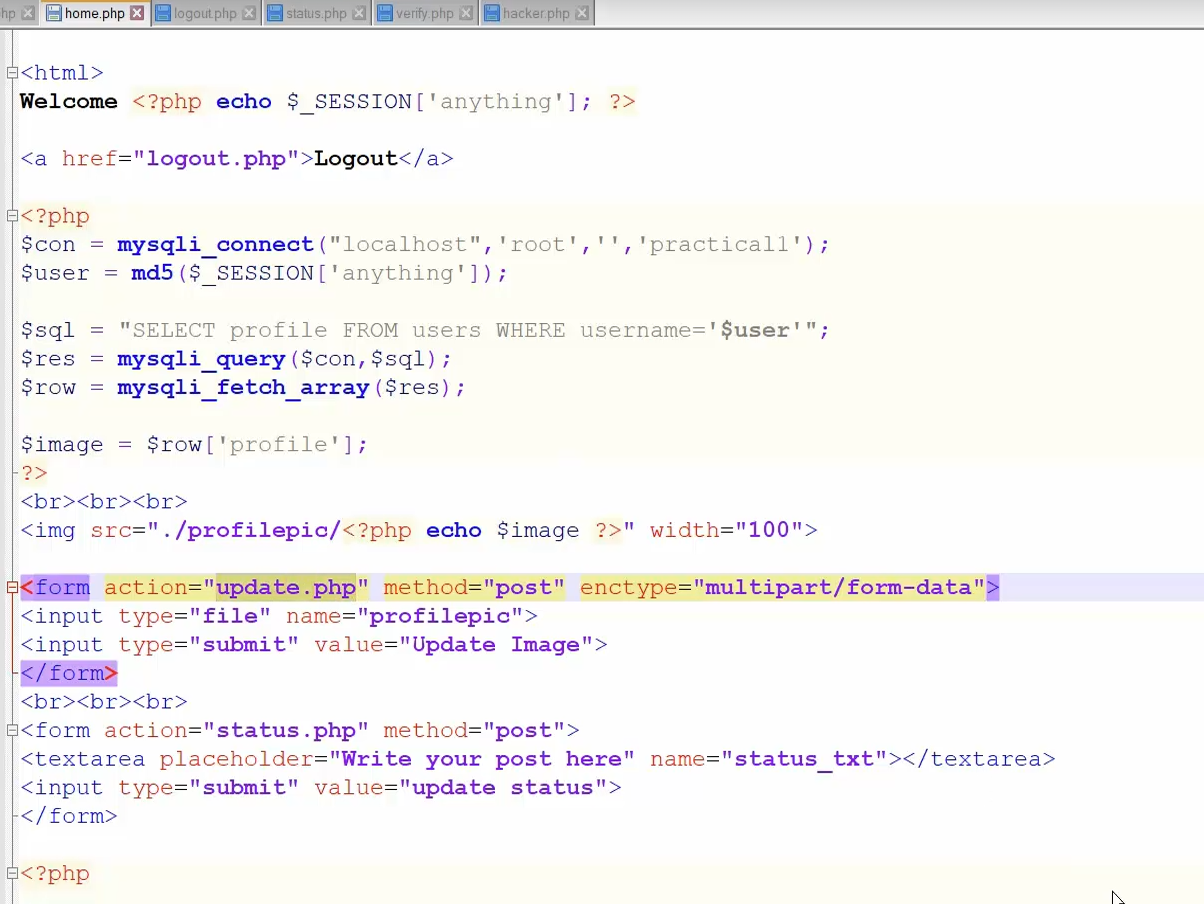Screen dimensions: 1204x904
Task: Open the hacker.php tab
Action: click(x=536, y=14)
